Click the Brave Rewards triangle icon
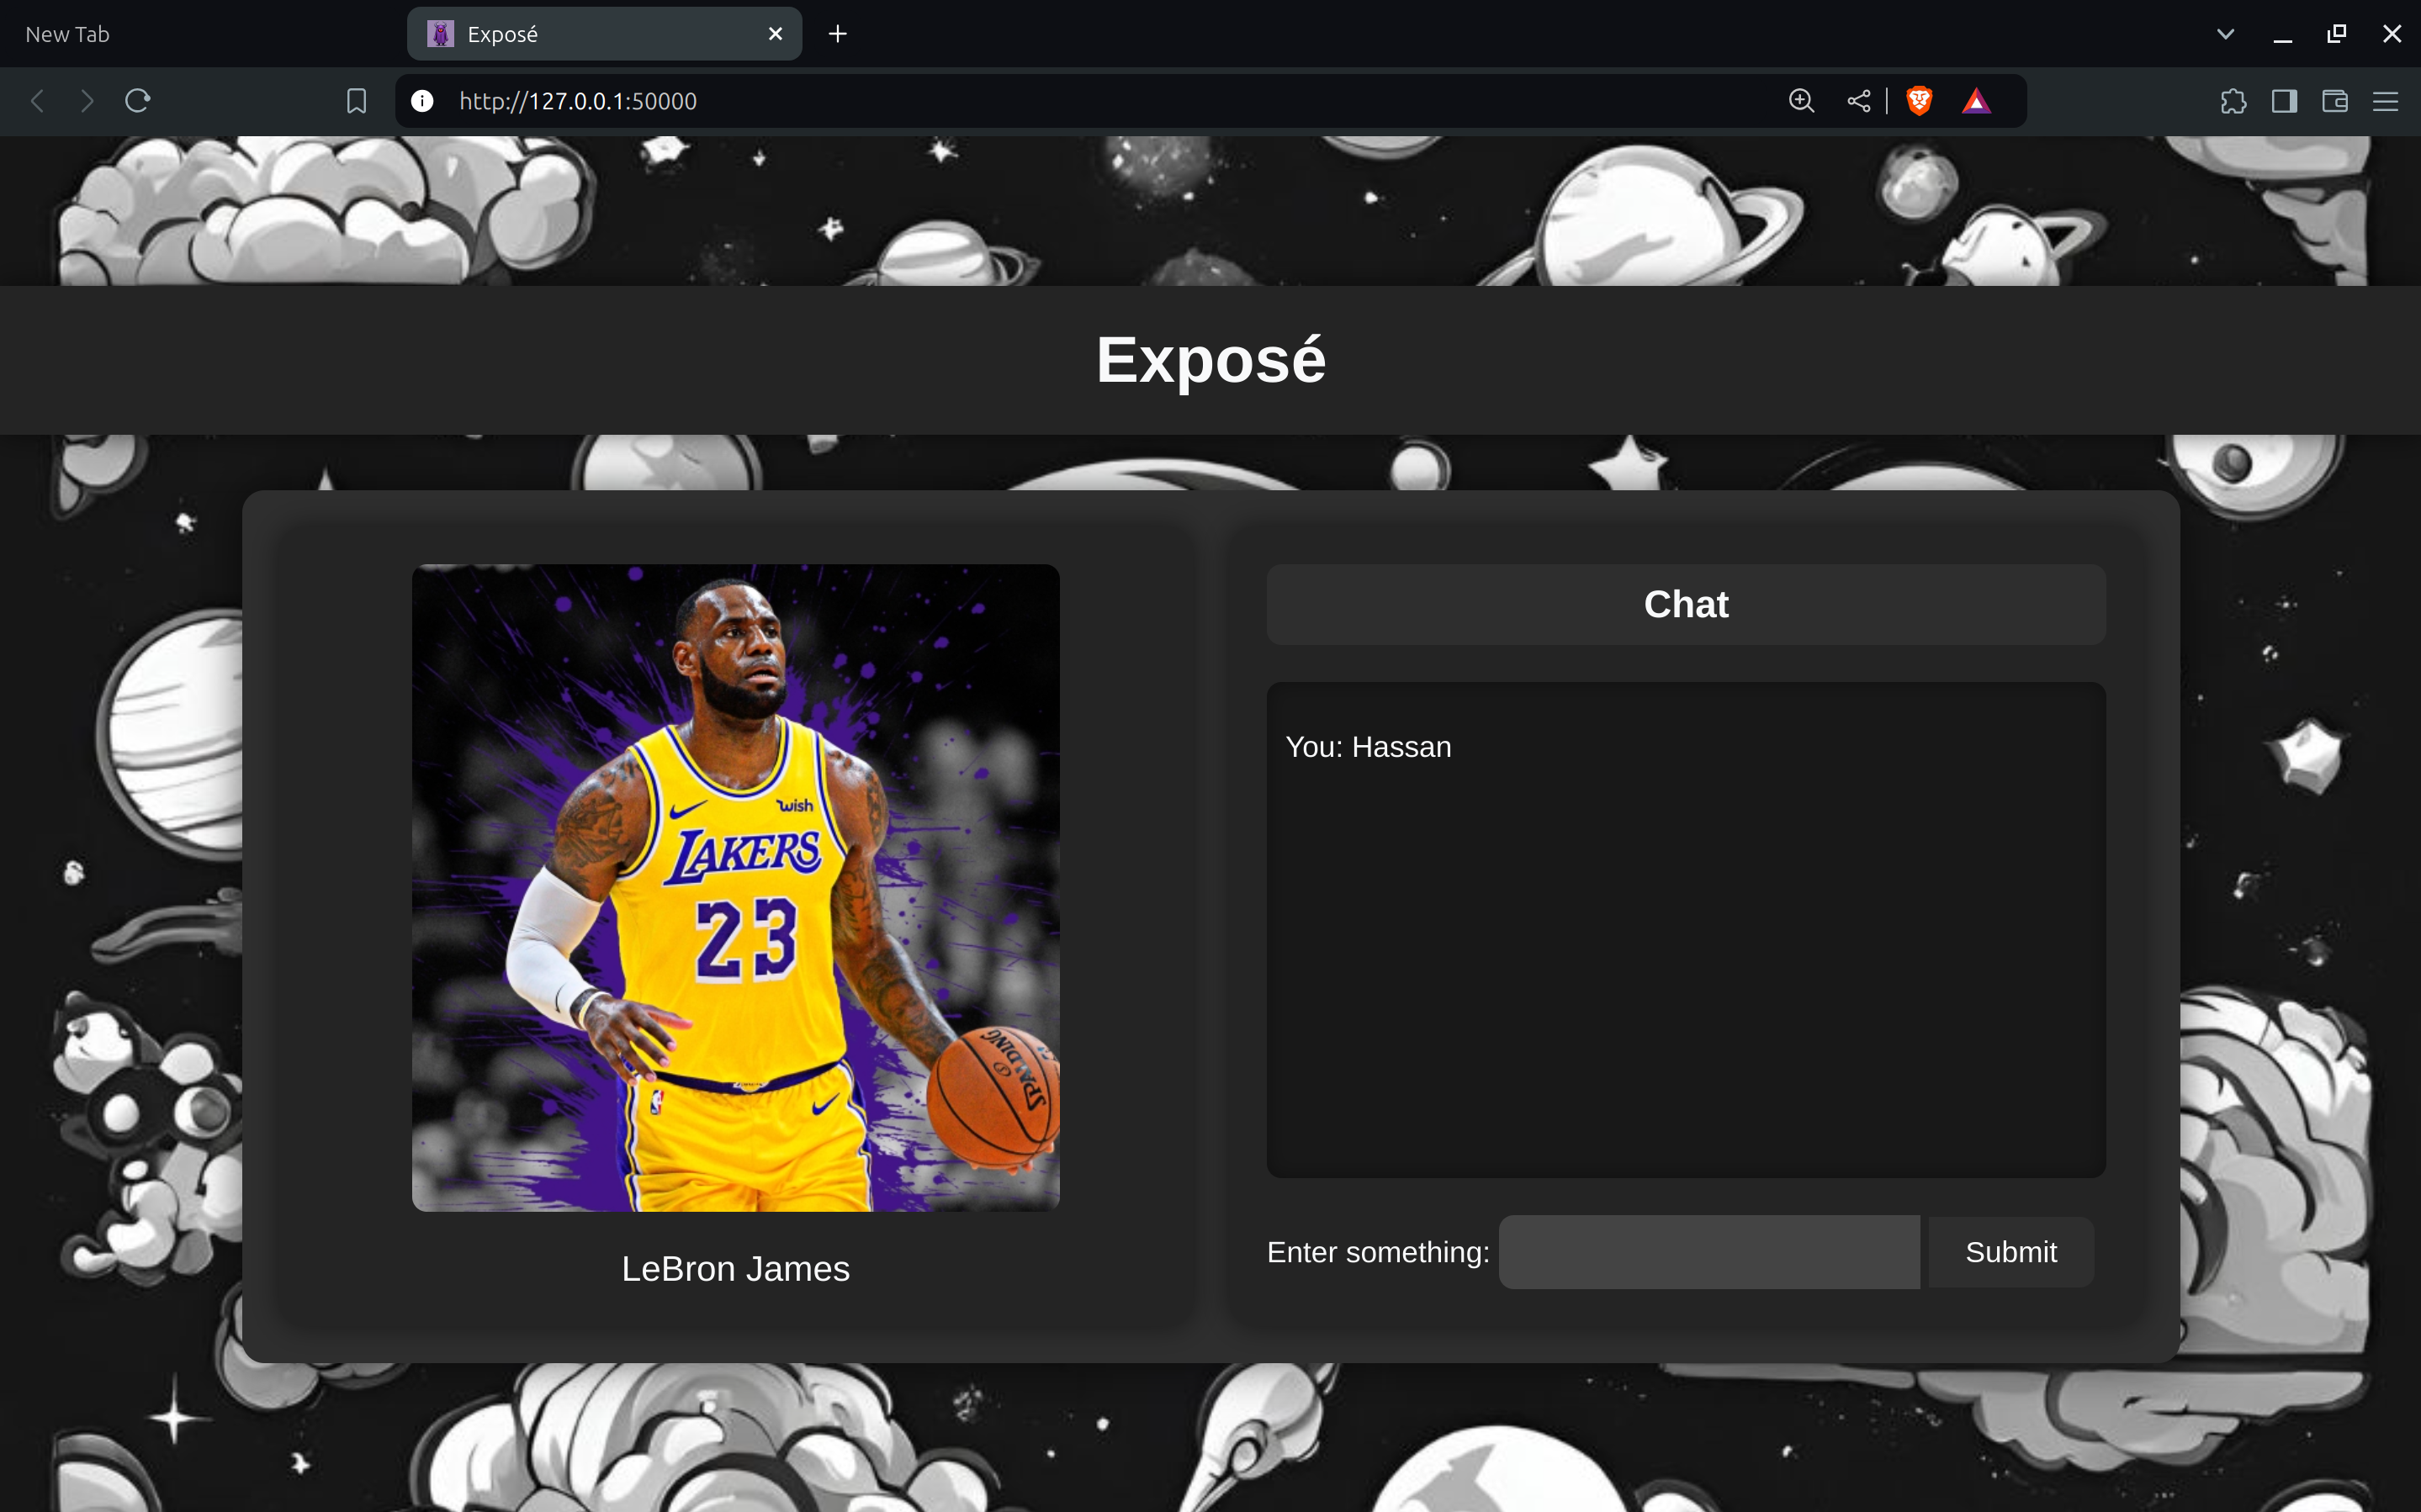The height and width of the screenshot is (1512, 2421). 1976,101
